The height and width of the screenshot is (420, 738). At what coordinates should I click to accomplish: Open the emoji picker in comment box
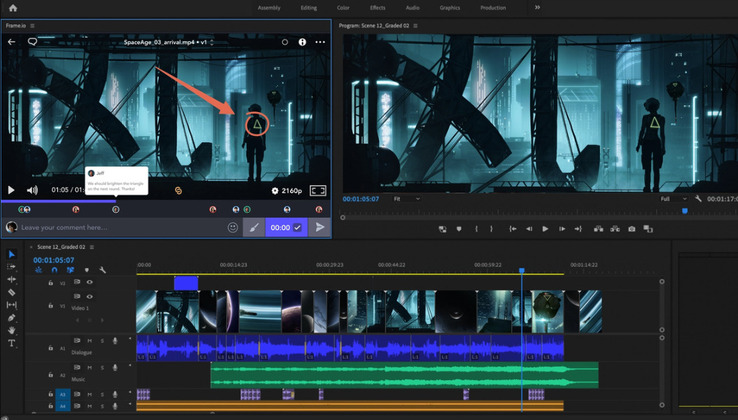click(x=233, y=227)
